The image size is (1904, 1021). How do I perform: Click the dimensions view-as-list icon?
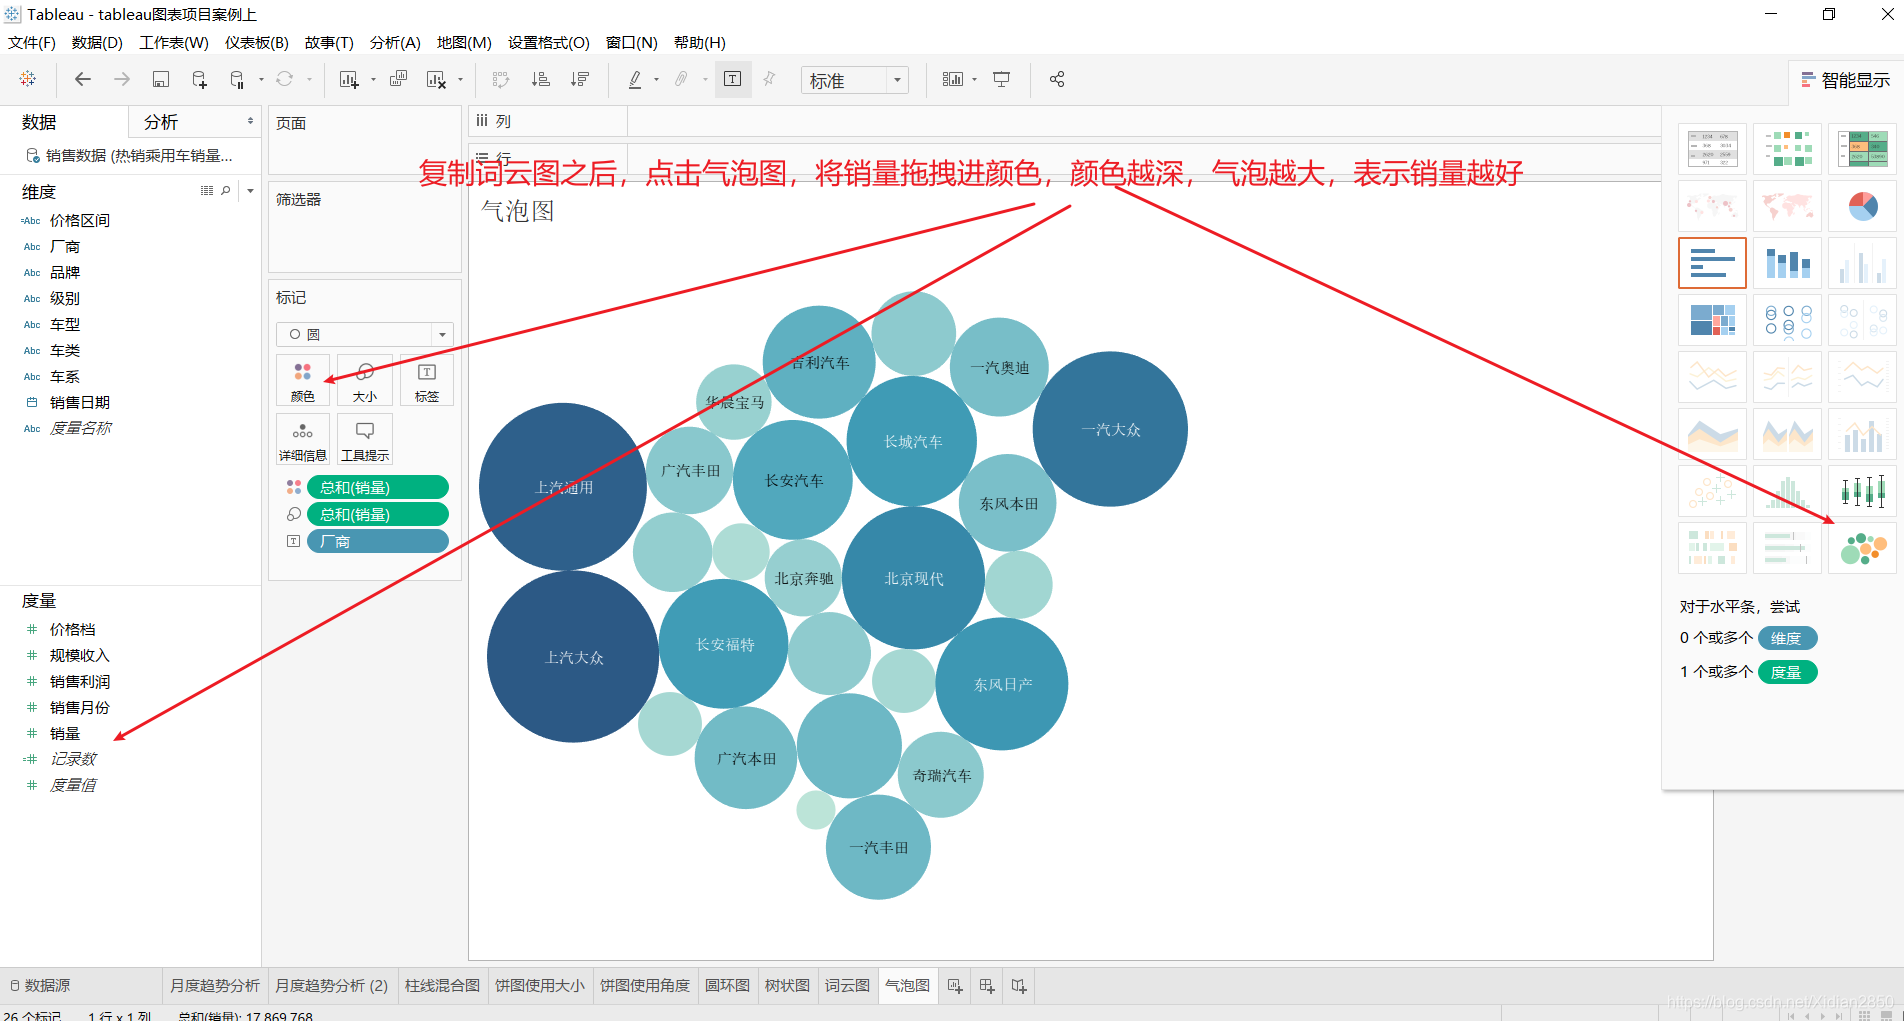click(207, 190)
